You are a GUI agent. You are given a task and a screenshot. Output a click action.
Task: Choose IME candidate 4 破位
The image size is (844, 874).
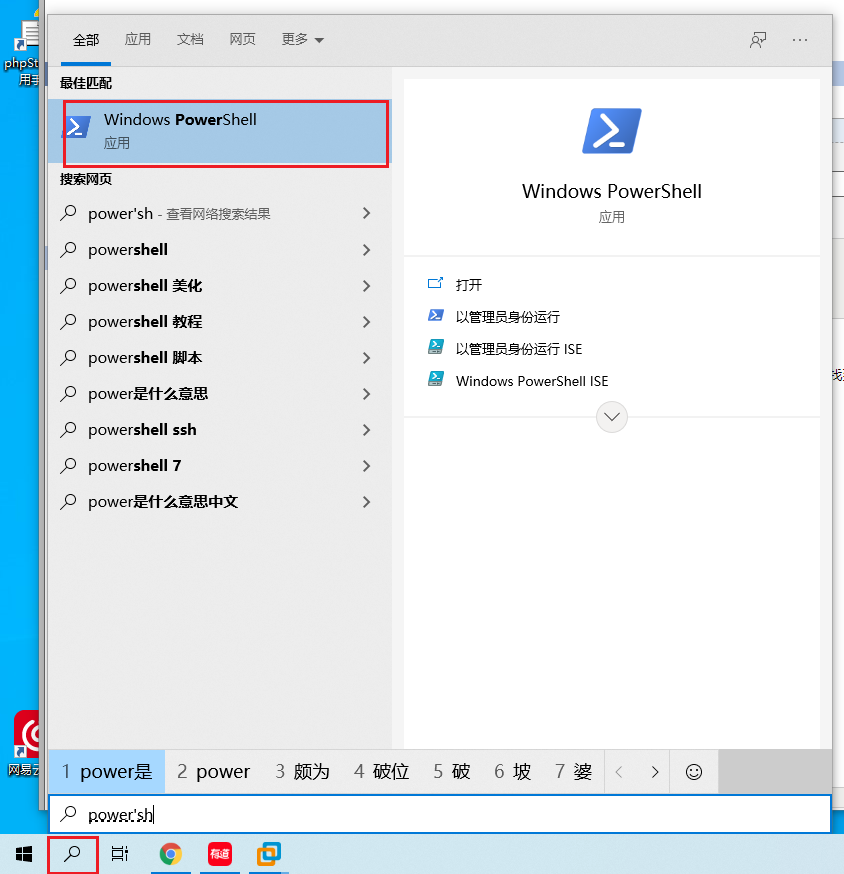[382, 771]
